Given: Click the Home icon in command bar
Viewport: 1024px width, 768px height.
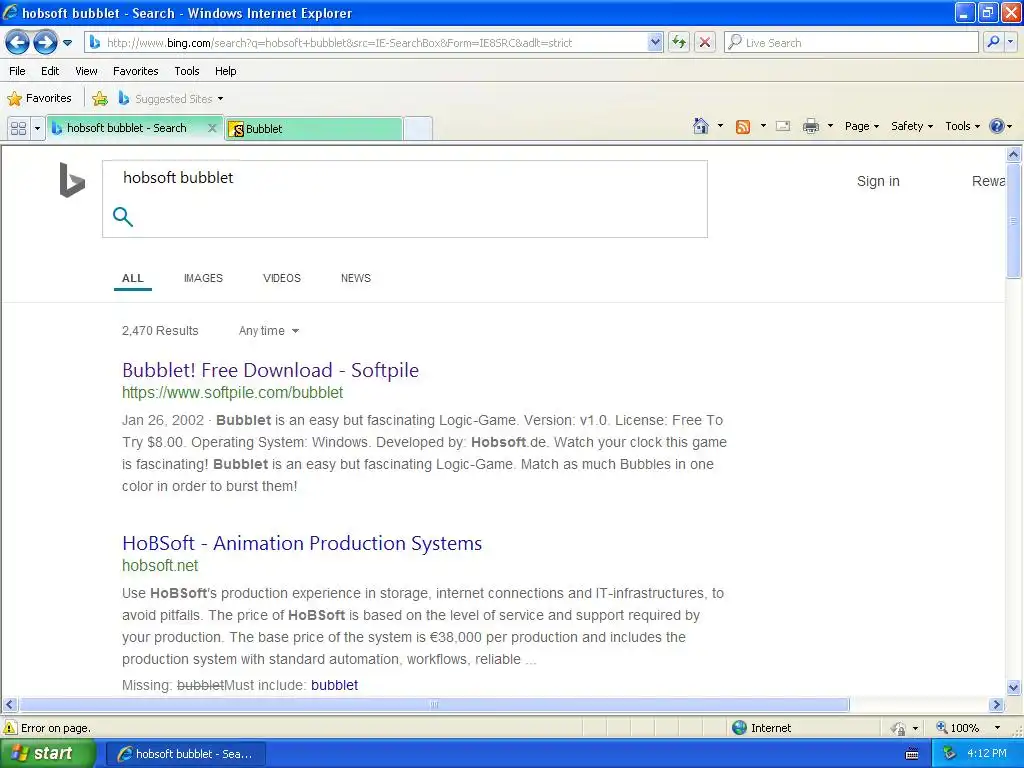Looking at the screenshot, I should tap(701, 126).
